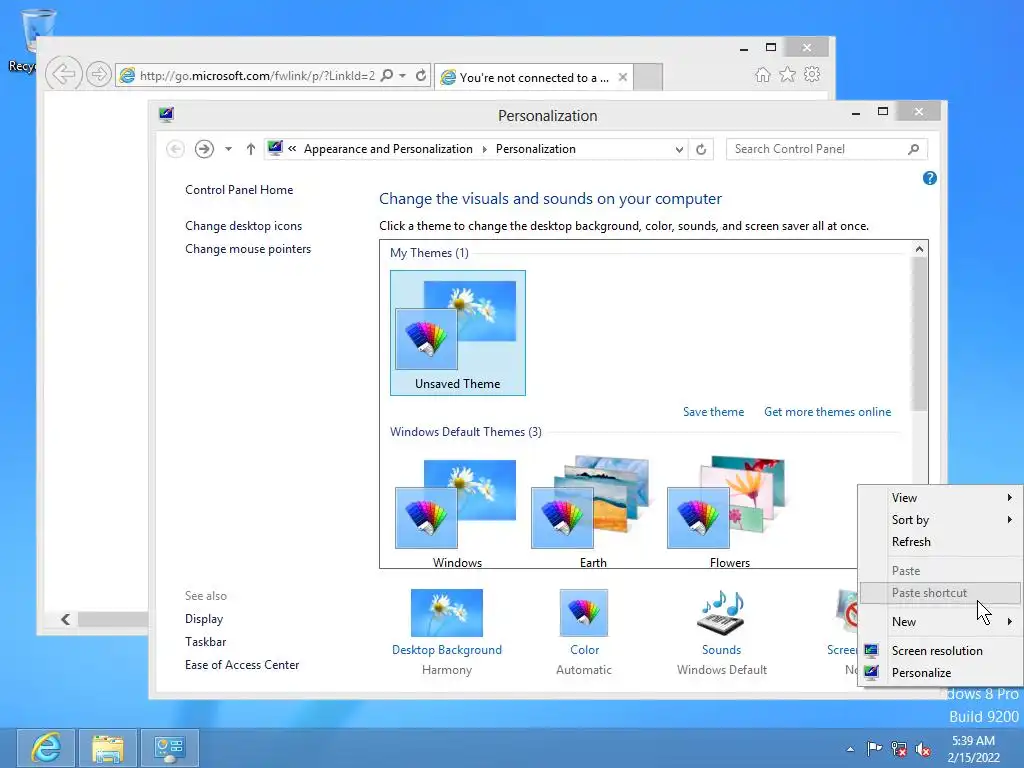The width and height of the screenshot is (1024, 768).
Task: Click the Personalization window forward arrow
Action: [x=204, y=149]
